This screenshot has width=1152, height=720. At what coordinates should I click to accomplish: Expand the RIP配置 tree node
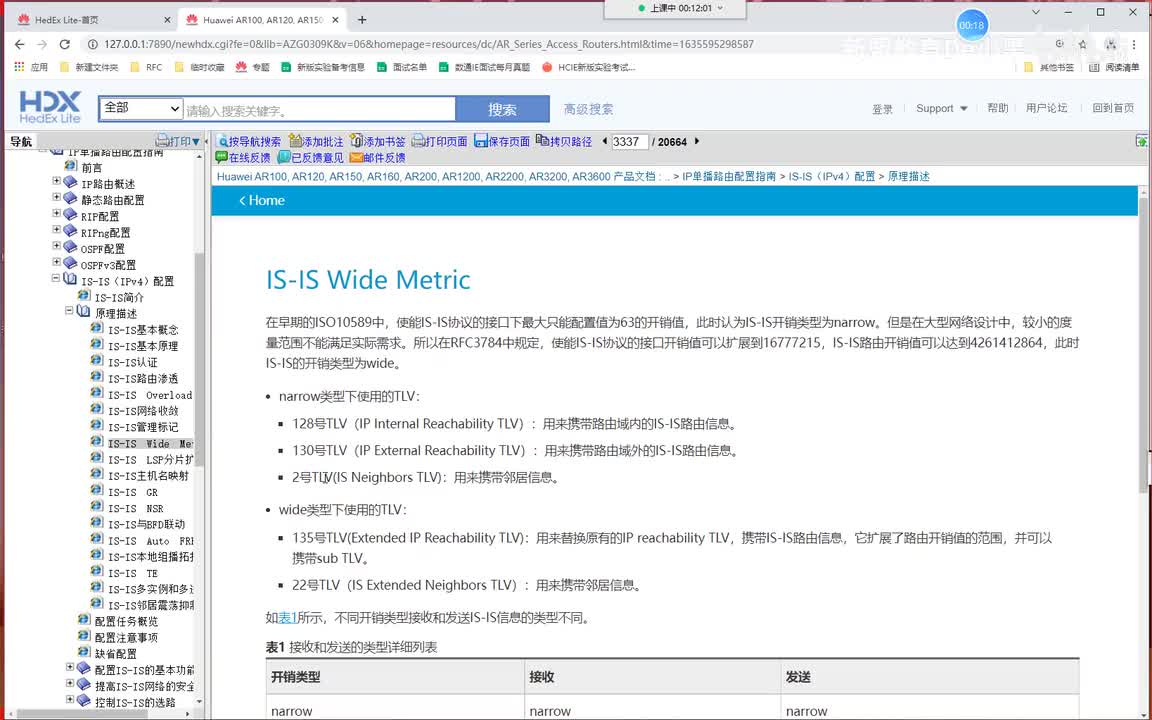click(57, 213)
